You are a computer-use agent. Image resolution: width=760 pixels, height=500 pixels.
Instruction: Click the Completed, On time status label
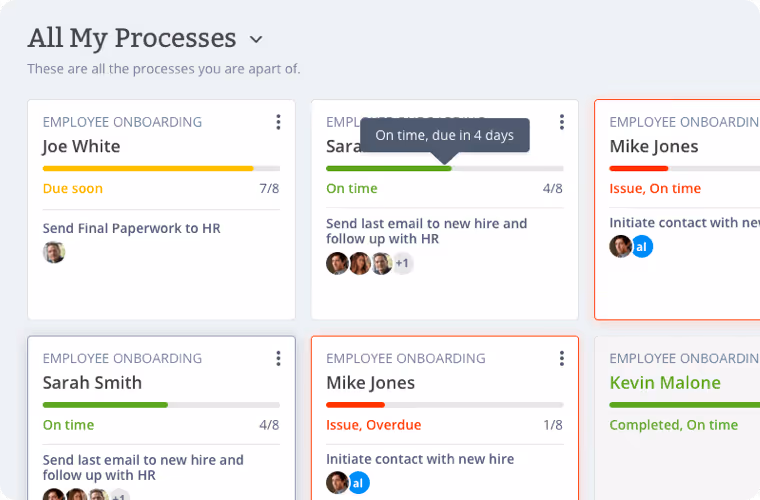674,425
